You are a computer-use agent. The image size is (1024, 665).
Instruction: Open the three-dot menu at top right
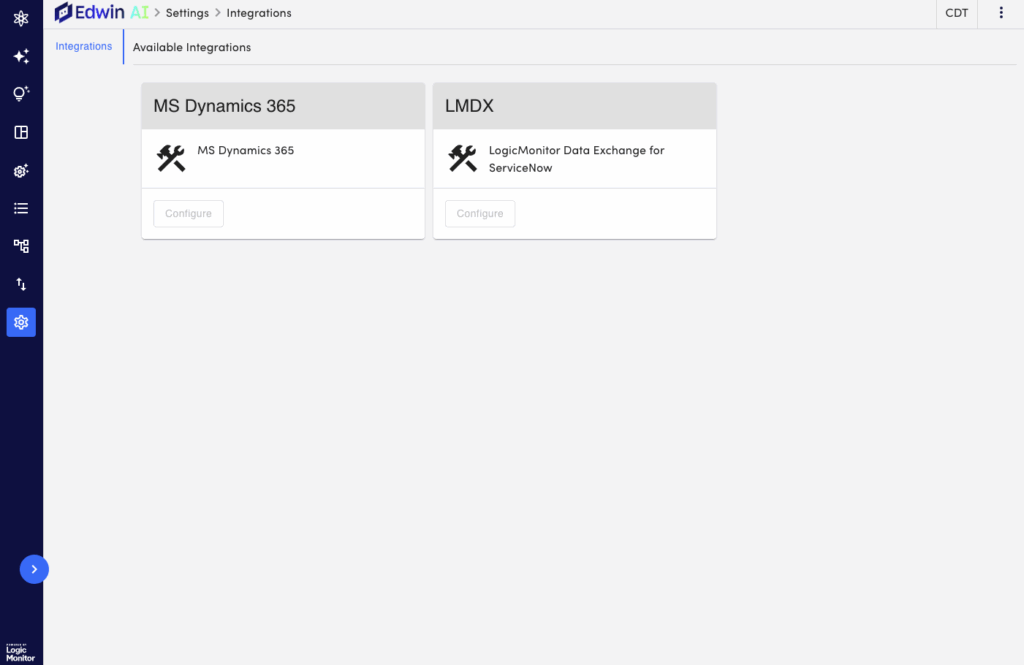(1001, 13)
